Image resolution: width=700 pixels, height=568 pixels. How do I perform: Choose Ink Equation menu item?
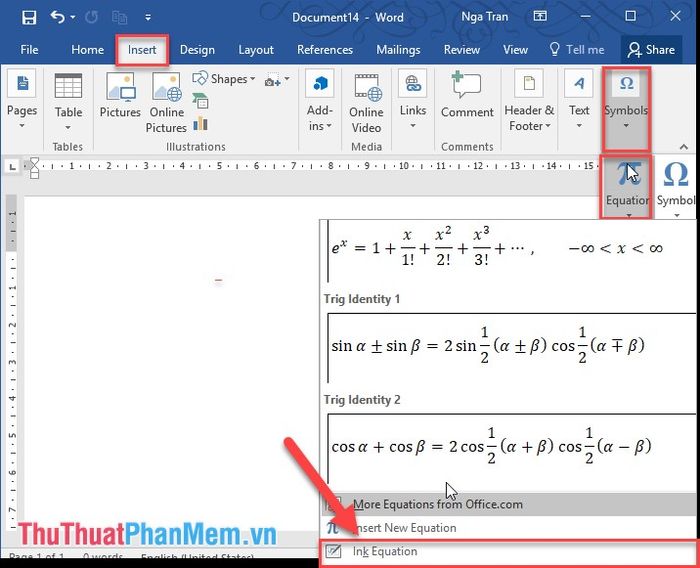509,551
